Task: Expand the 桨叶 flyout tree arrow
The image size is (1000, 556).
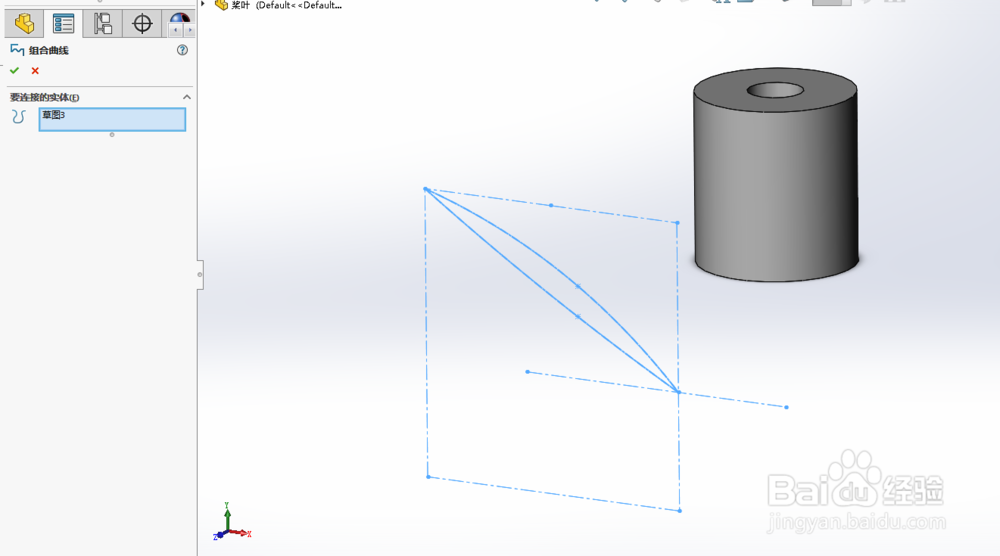Action: tap(203, 4)
